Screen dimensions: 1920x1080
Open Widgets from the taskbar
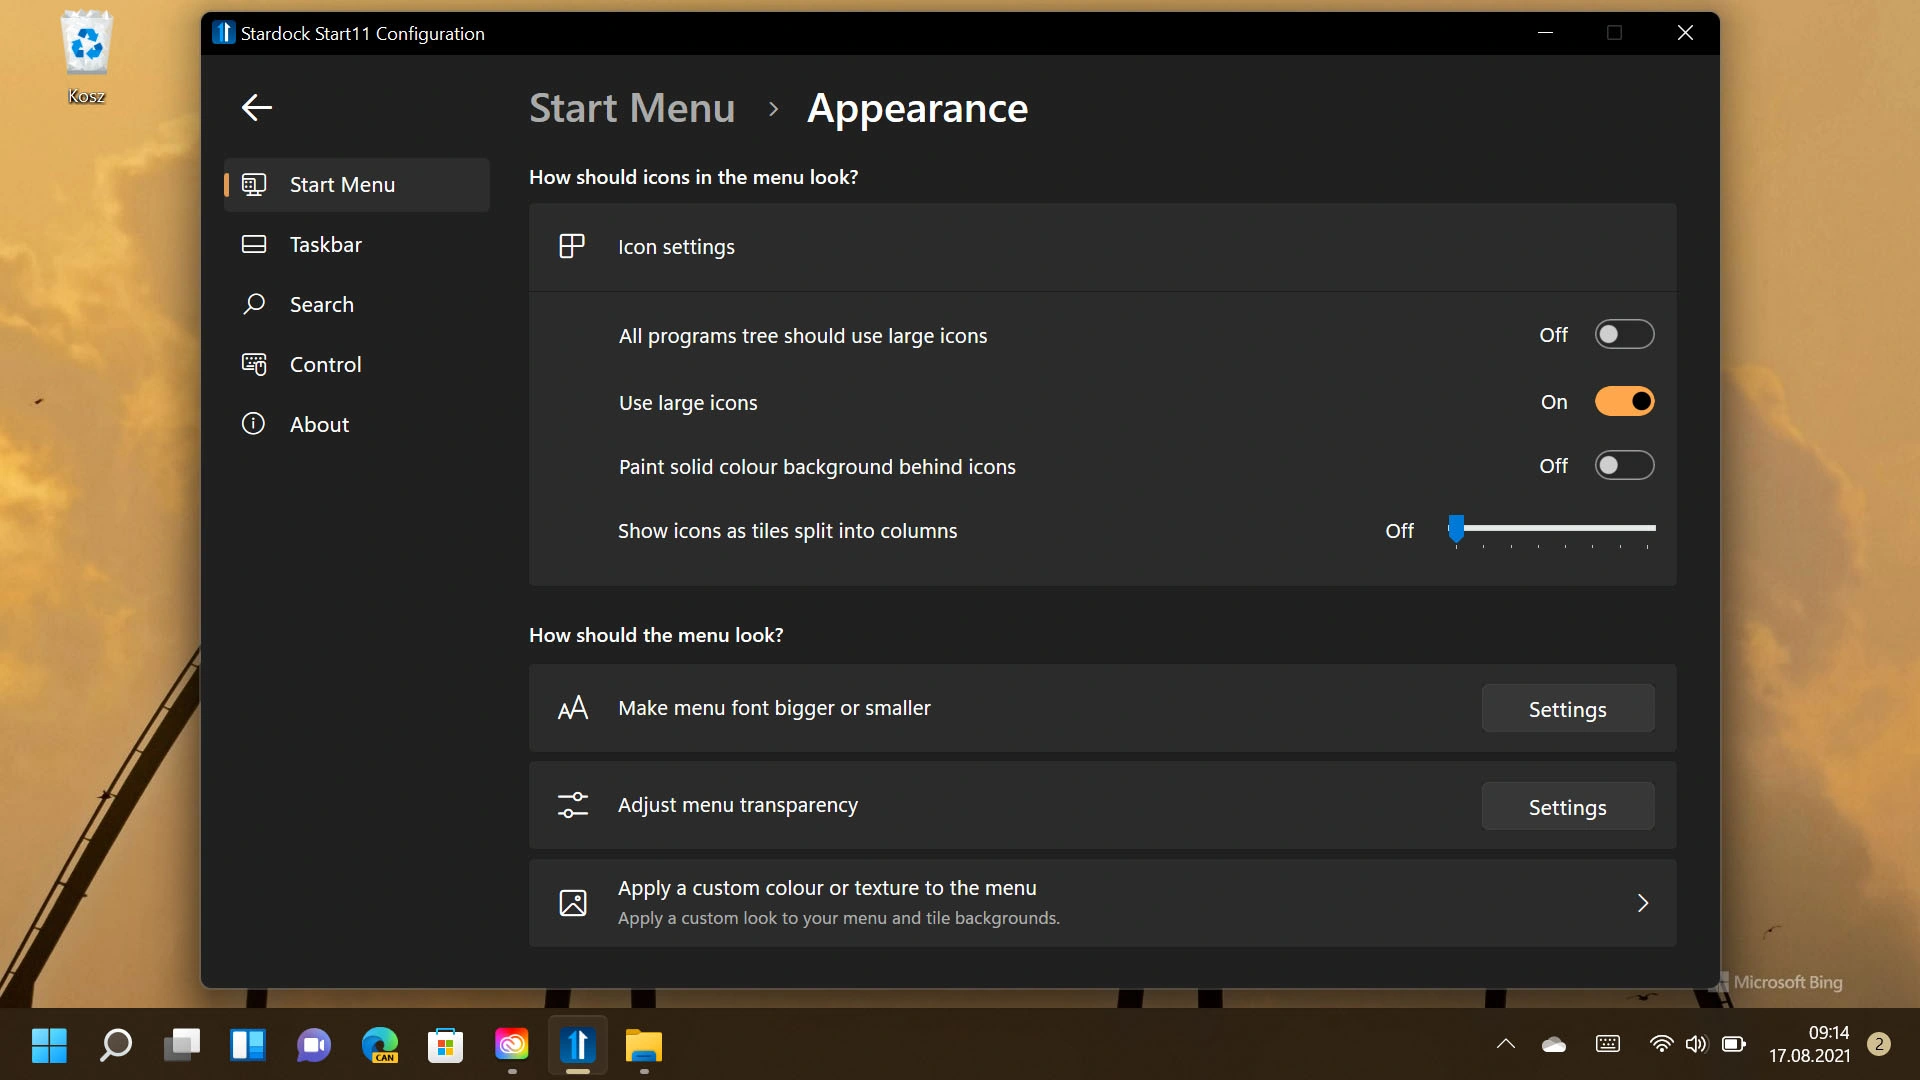tap(248, 1045)
